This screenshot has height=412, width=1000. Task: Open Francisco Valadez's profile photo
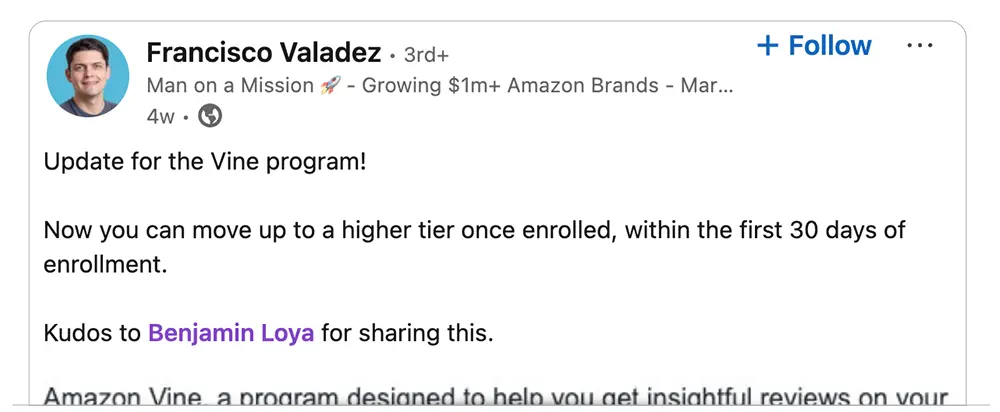[87, 76]
